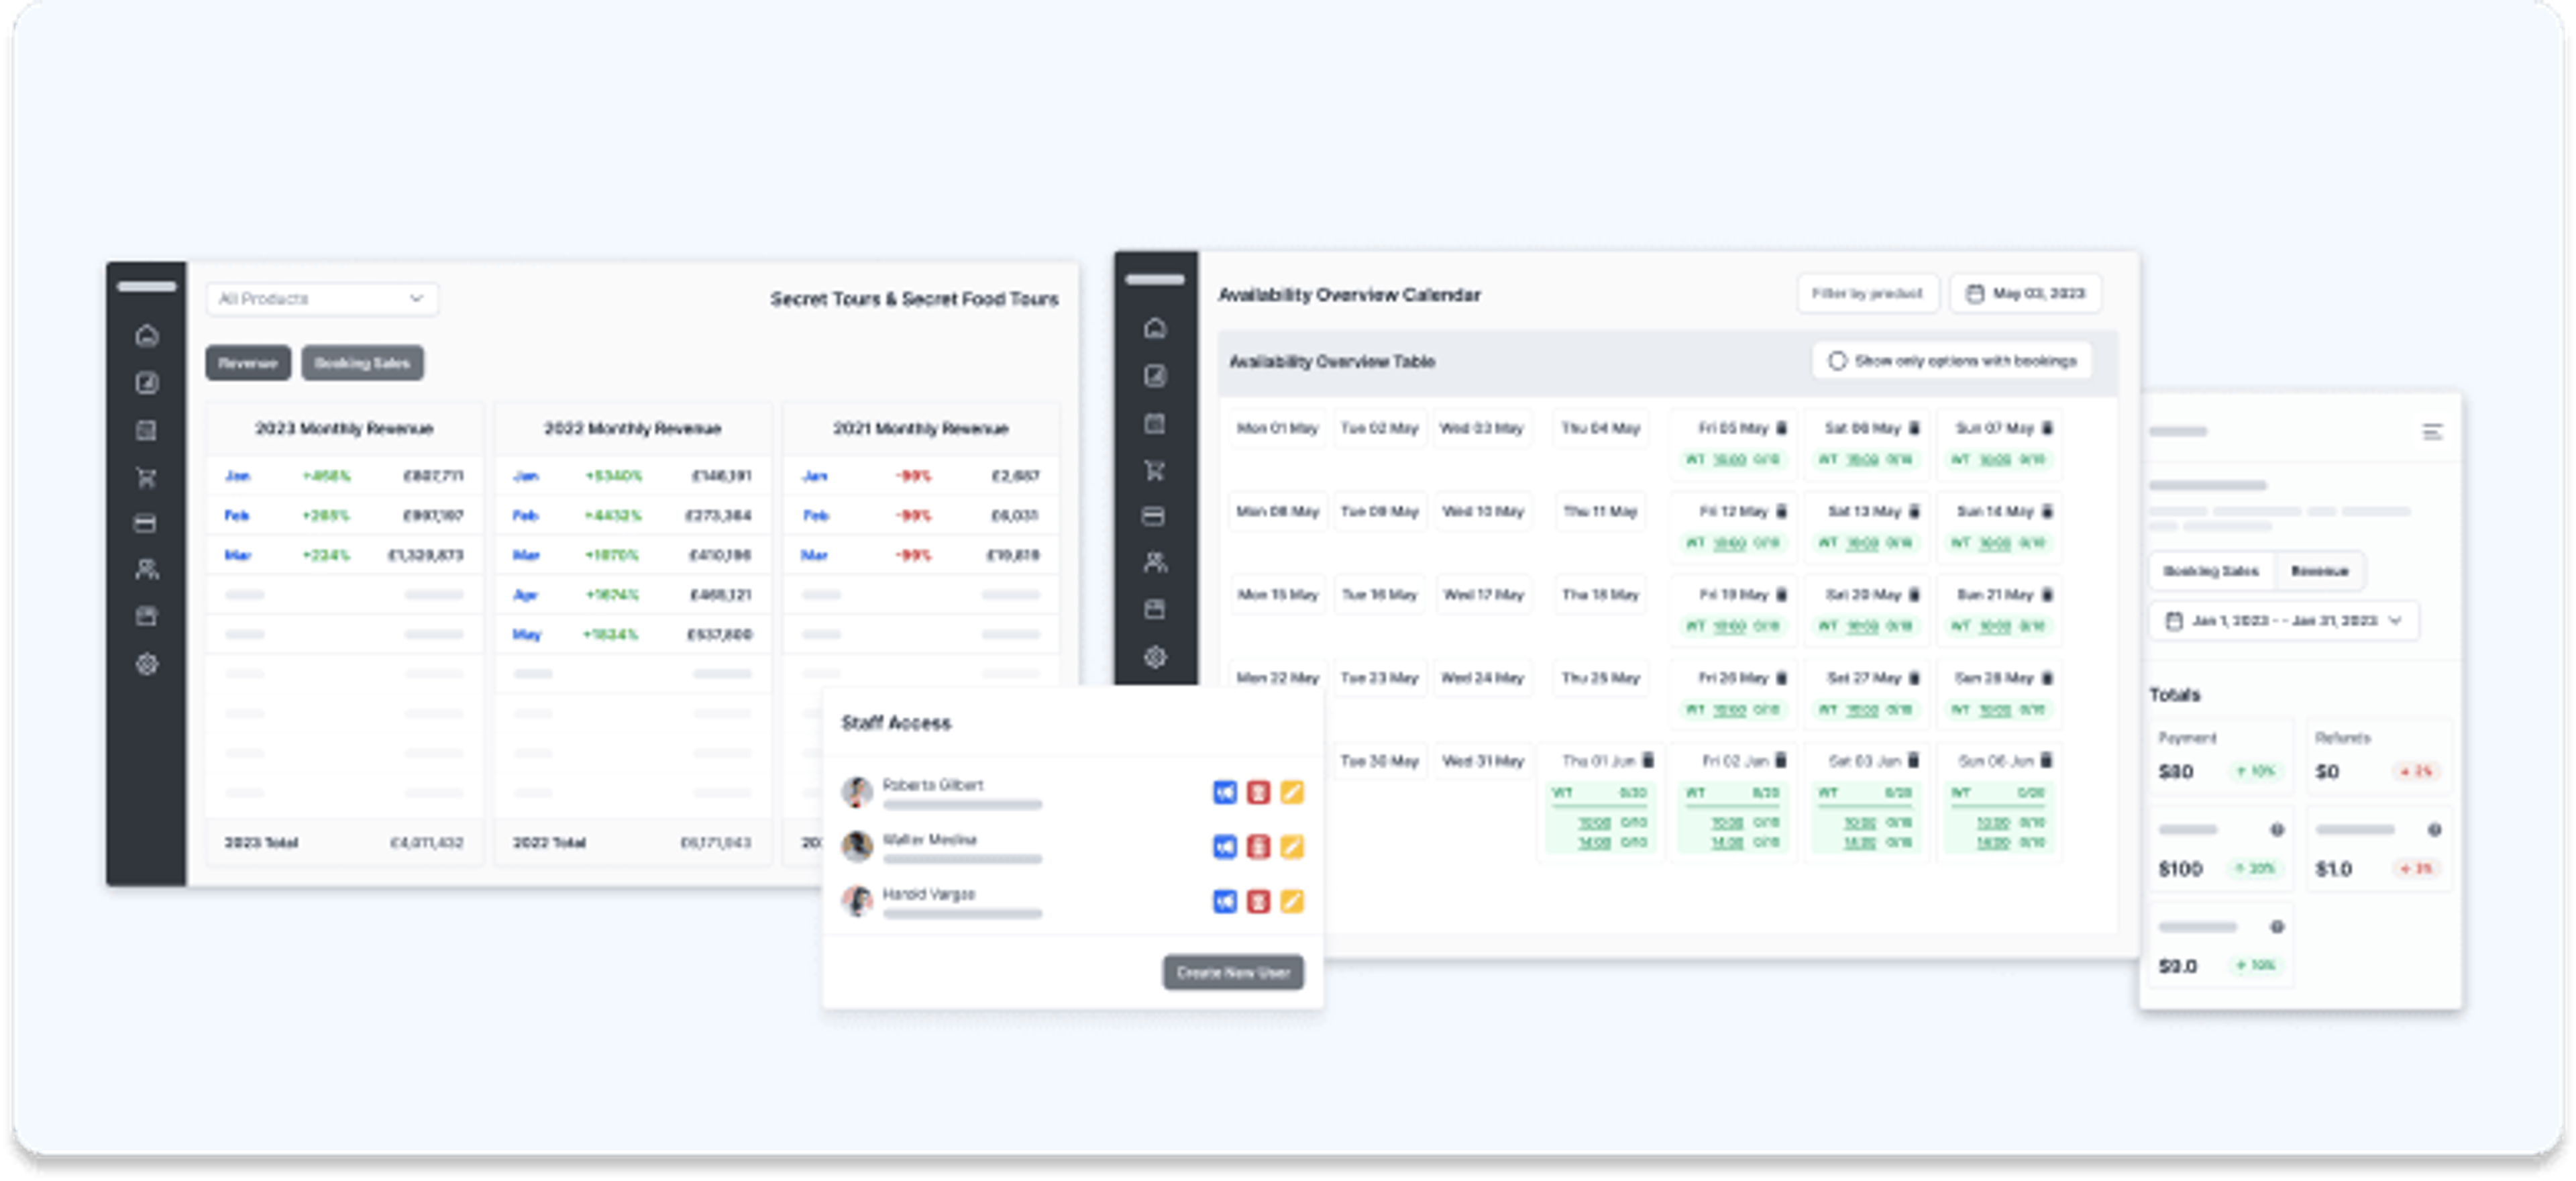
Task: Click the yellow edit icon for Walter Medina
Action: [x=1292, y=847]
